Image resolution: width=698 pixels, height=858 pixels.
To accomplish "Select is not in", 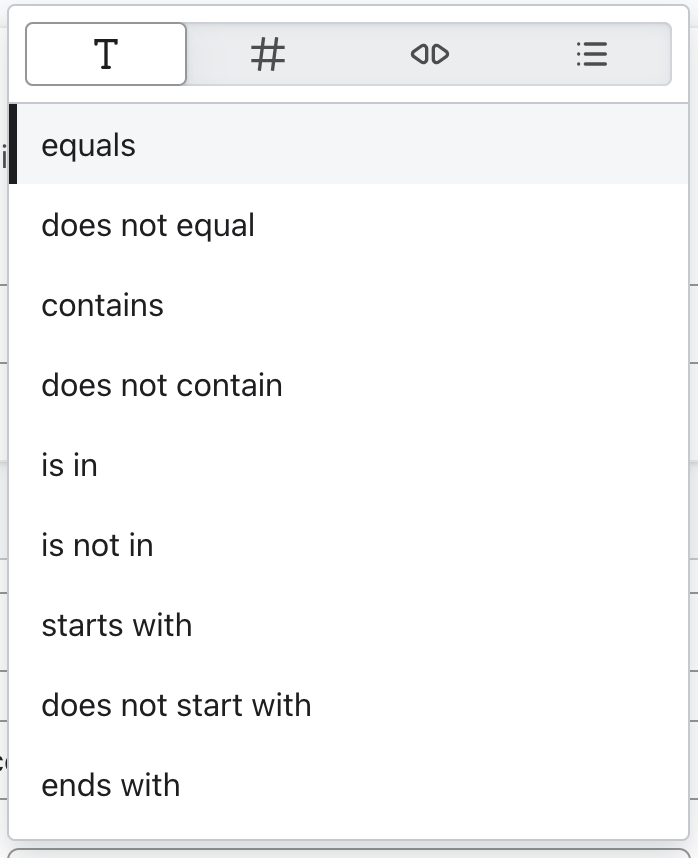I will coord(95,545).
